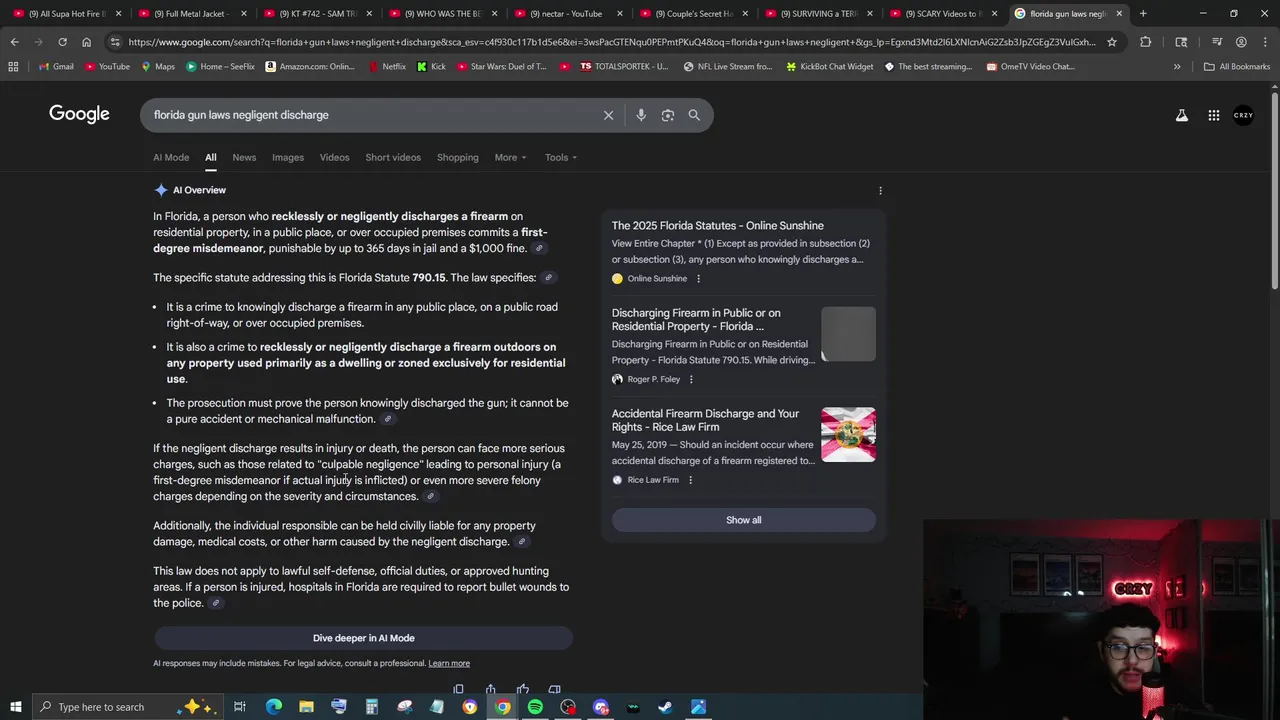The width and height of the screenshot is (1280, 720).
Task: Go to Google homepage via logo
Action: pos(79,114)
